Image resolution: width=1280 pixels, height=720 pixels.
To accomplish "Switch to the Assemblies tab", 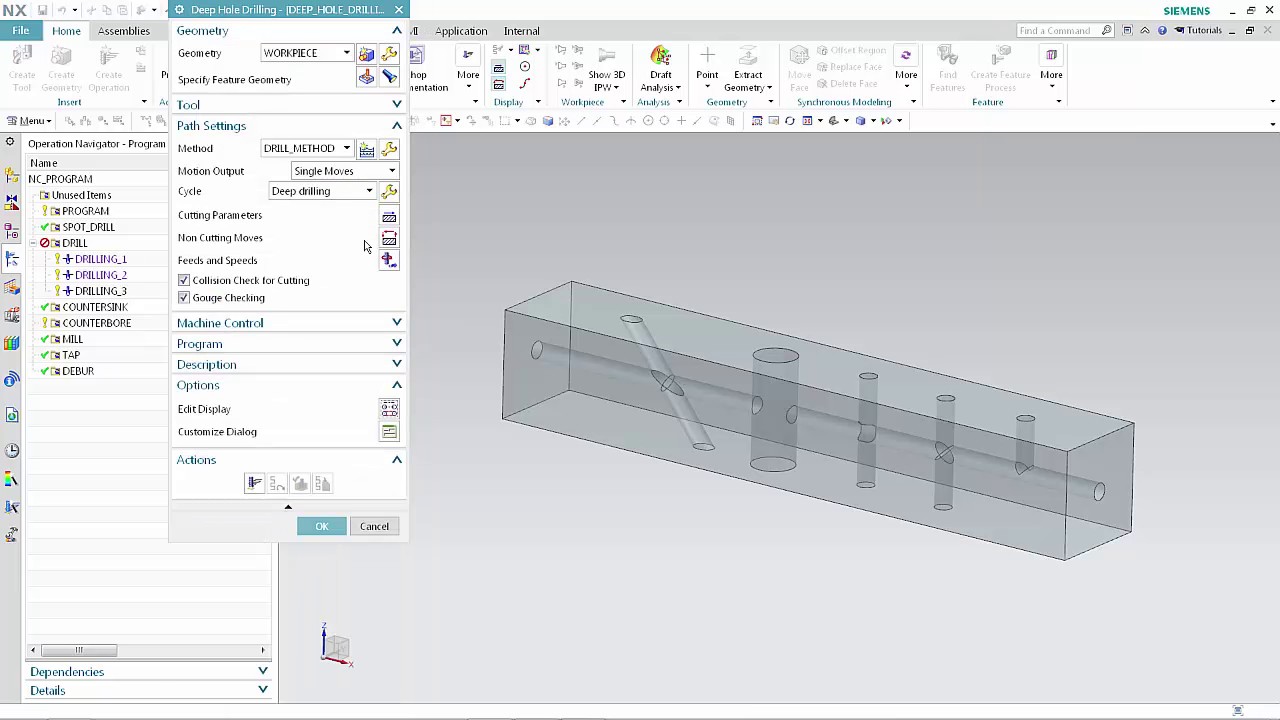I will point(124,31).
